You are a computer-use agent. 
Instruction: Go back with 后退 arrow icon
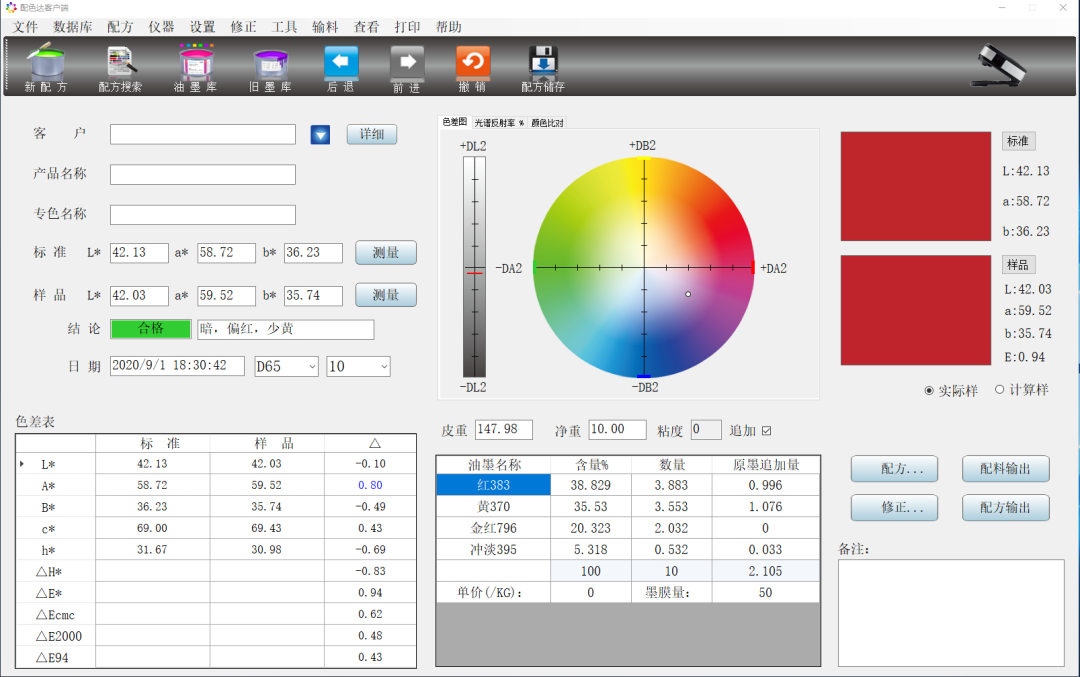click(340, 66)
